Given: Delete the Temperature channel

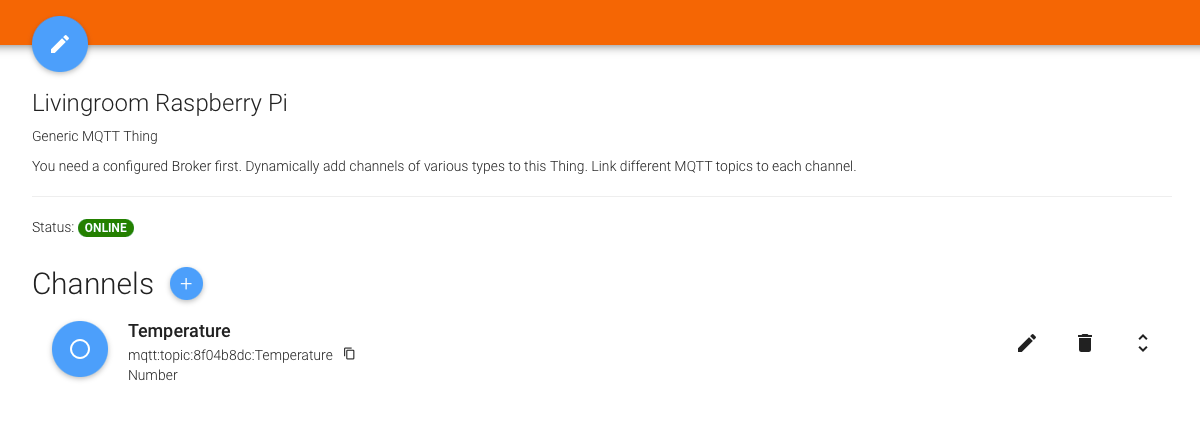Looking at the screenshot, I should pyautogui.click(x=1085, y=343).
